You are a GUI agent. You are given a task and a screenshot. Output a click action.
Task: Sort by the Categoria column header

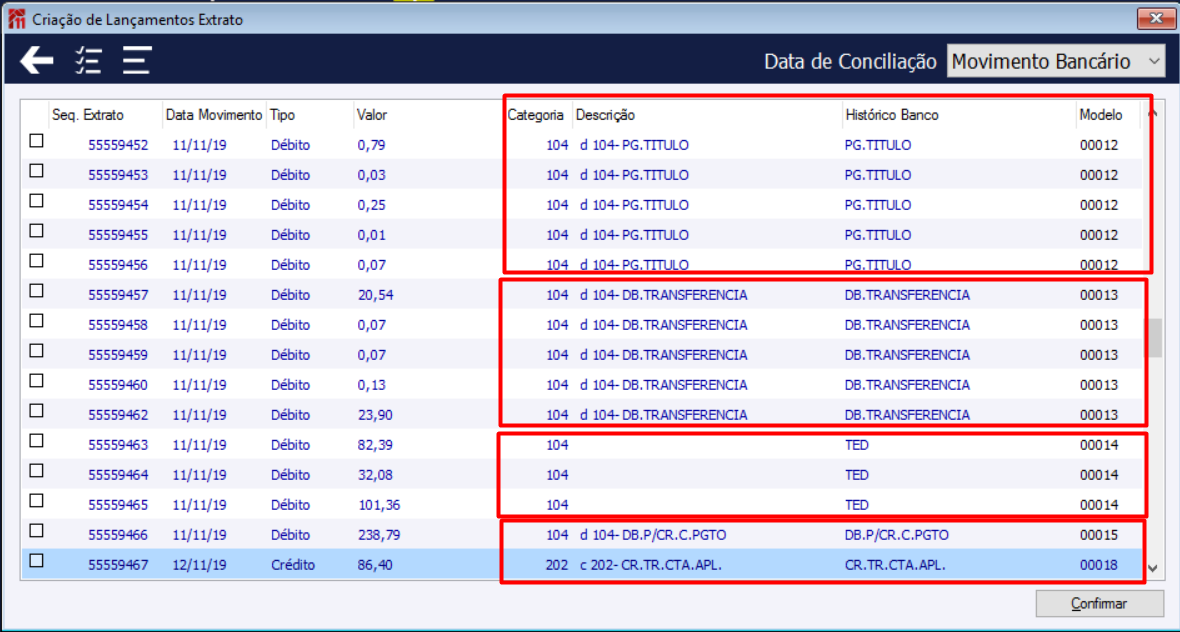tap(536, 115)
